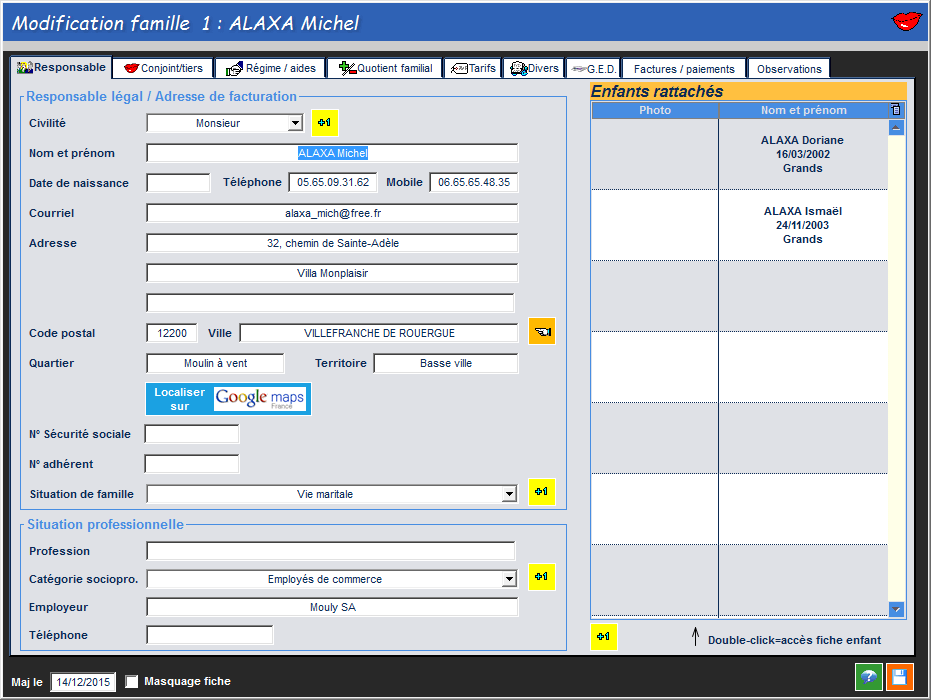
Task: Click the orange city lookup hand icon
Action: coord(542,332)
